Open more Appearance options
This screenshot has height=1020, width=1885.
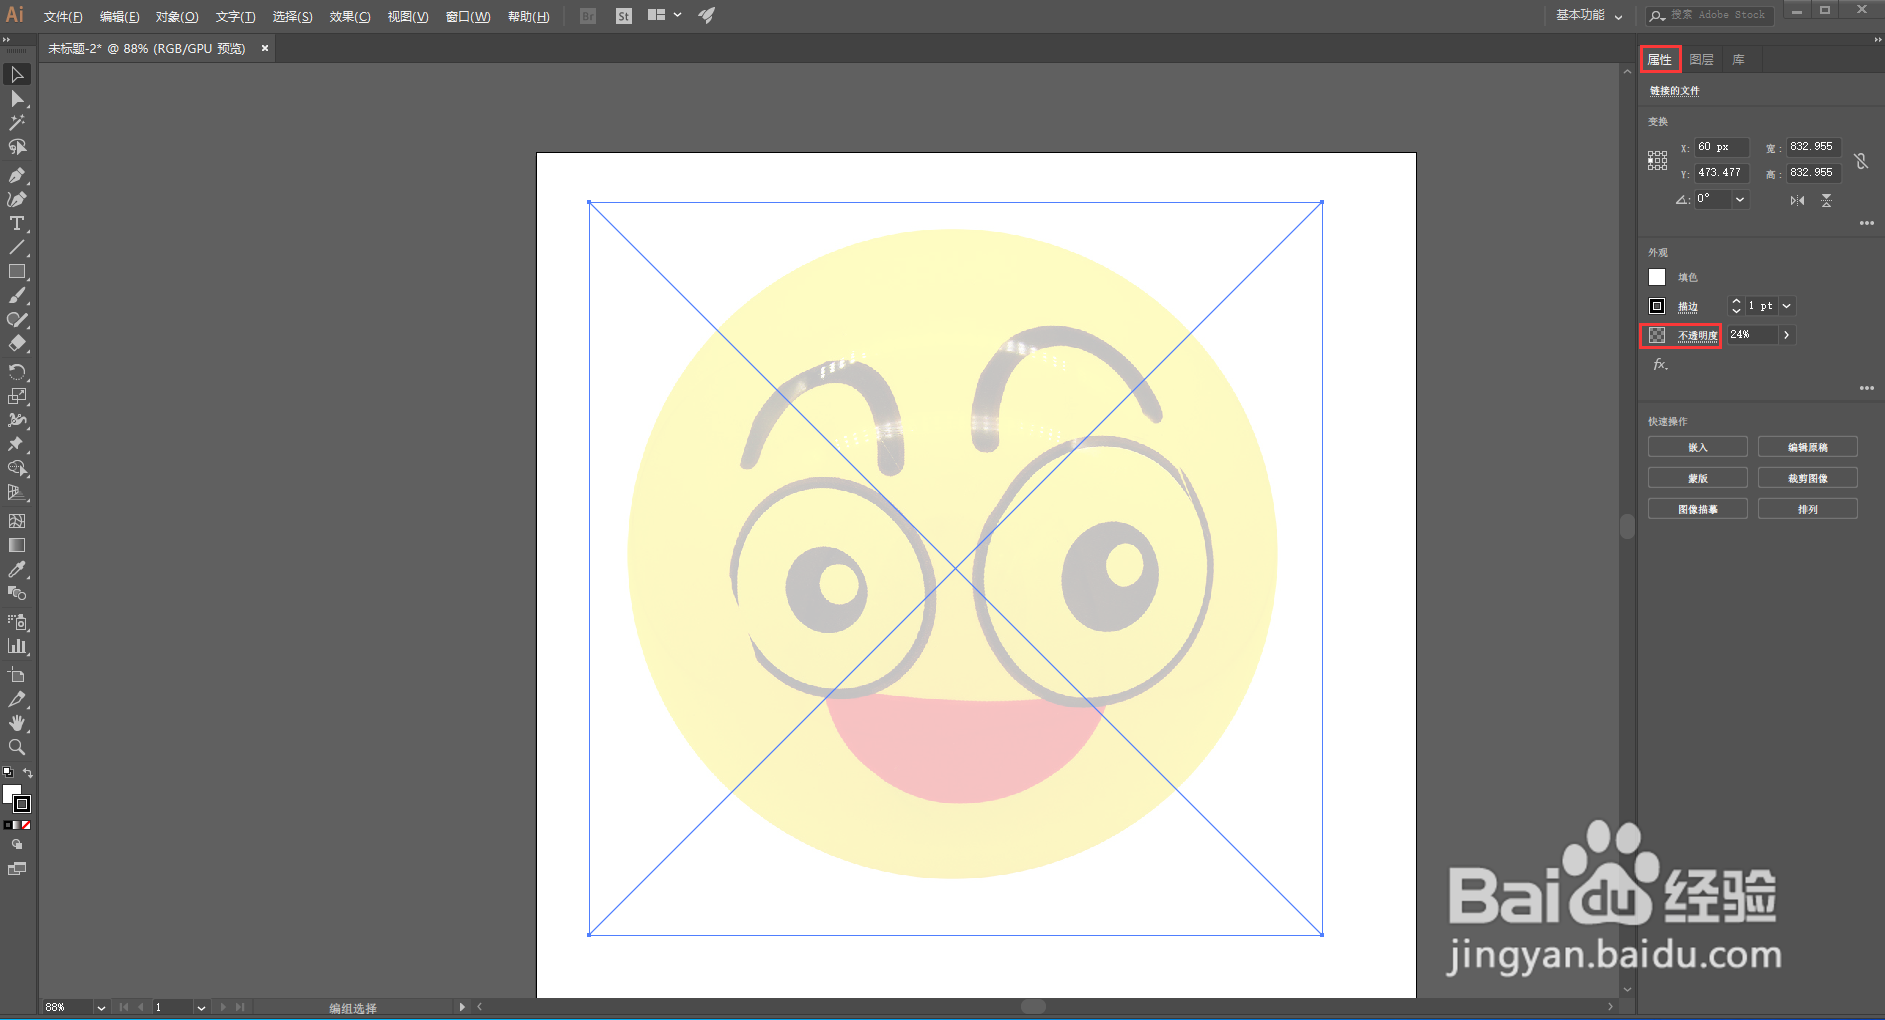coord(1867,388)
